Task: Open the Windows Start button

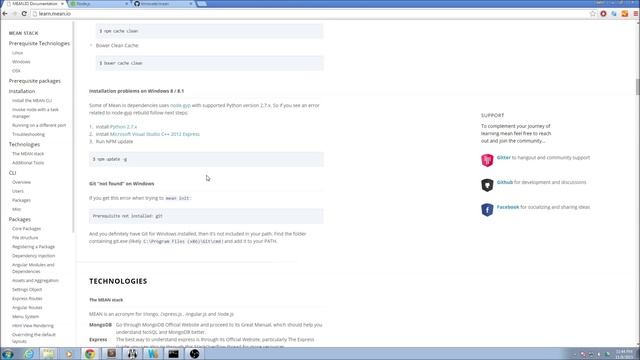Action: click(x=8, y=354)
